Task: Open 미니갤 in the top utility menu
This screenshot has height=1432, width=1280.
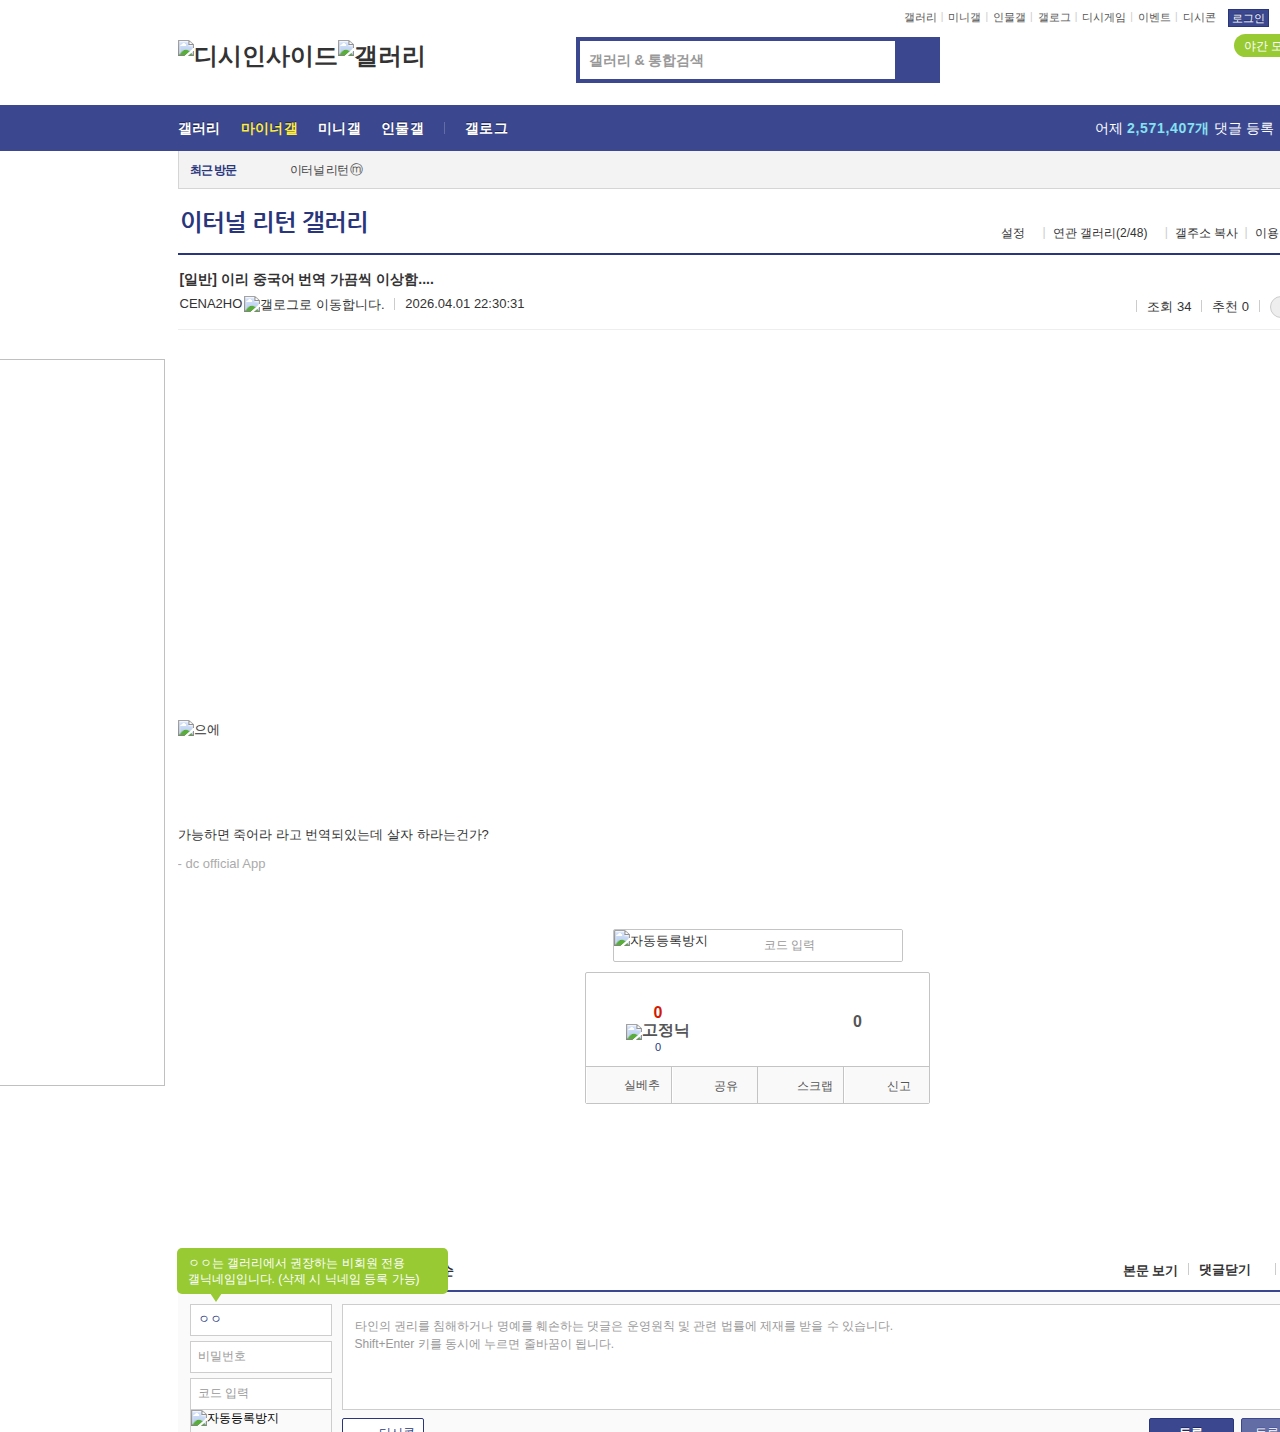Action: click(964, 18)
